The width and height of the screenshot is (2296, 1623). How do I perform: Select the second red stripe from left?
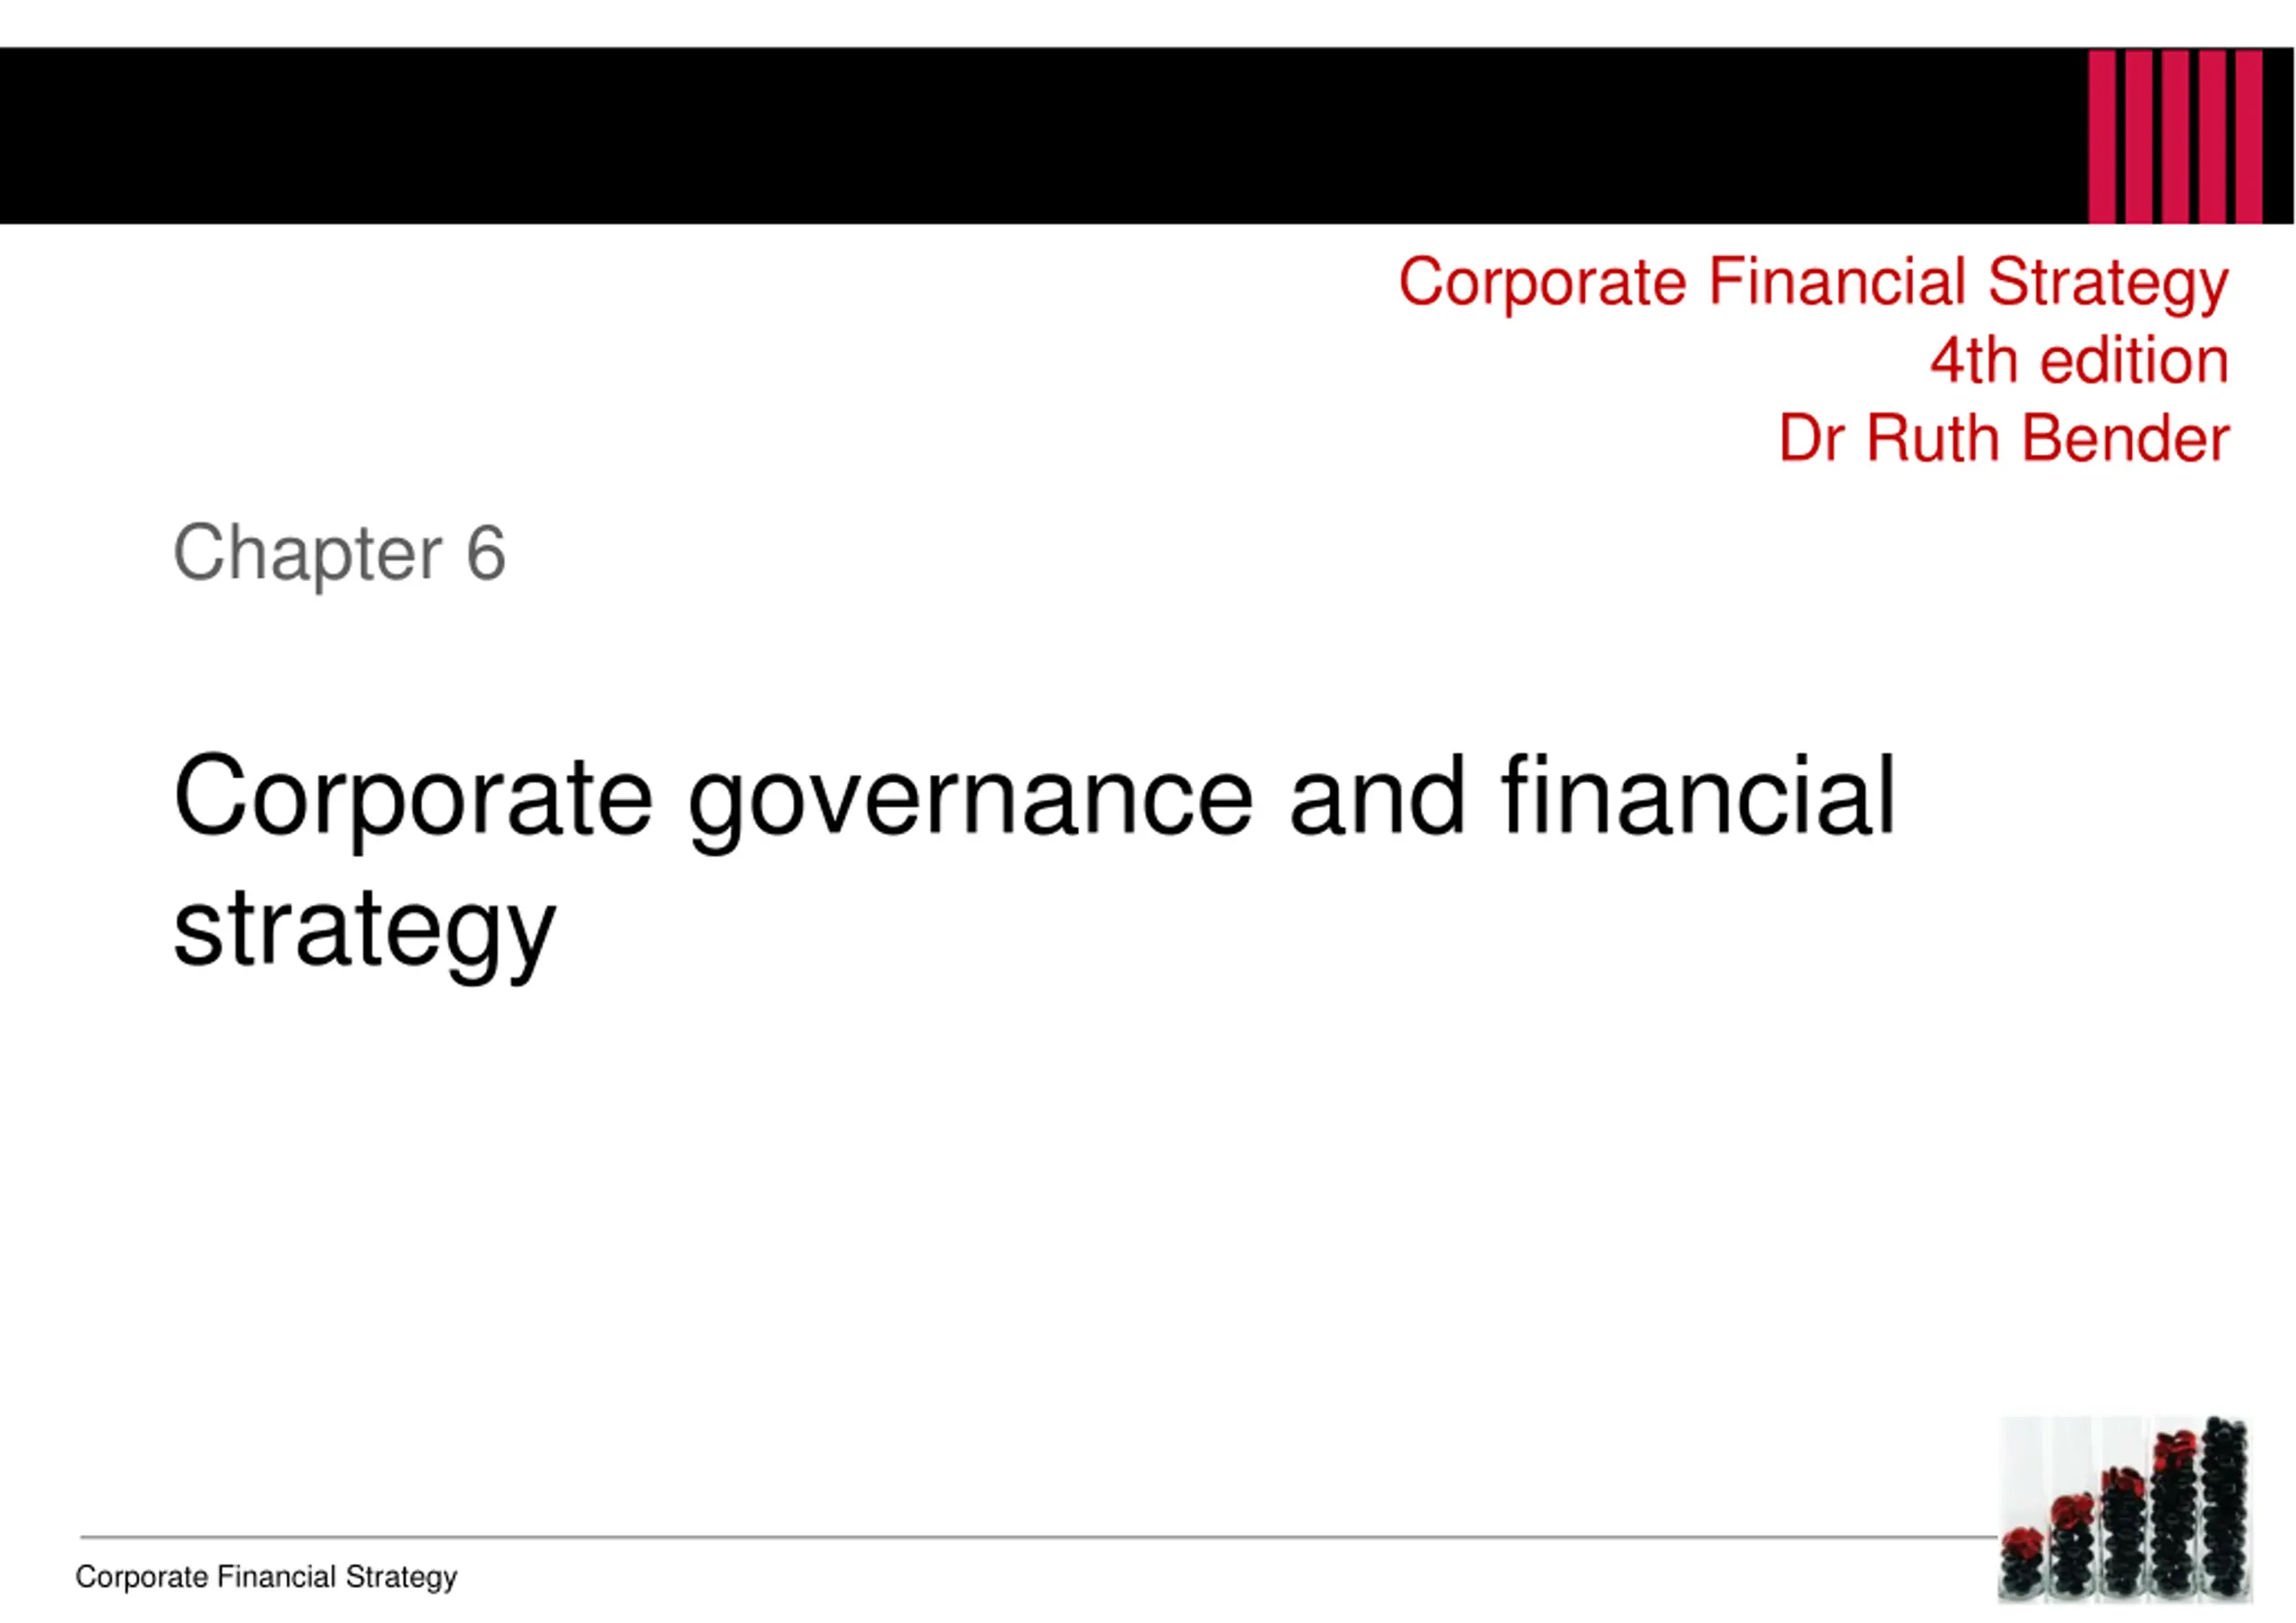pos(2139,137)
